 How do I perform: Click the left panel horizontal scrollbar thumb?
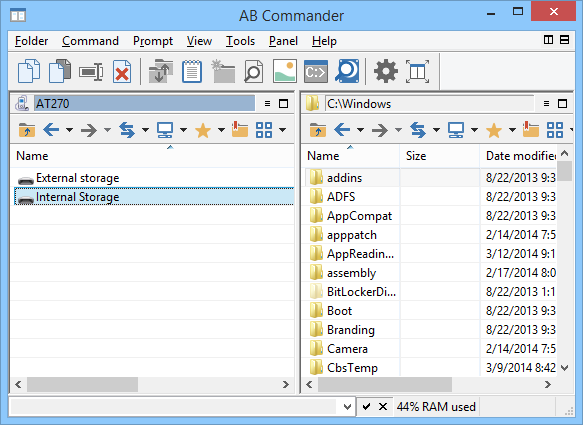point(82,384)
